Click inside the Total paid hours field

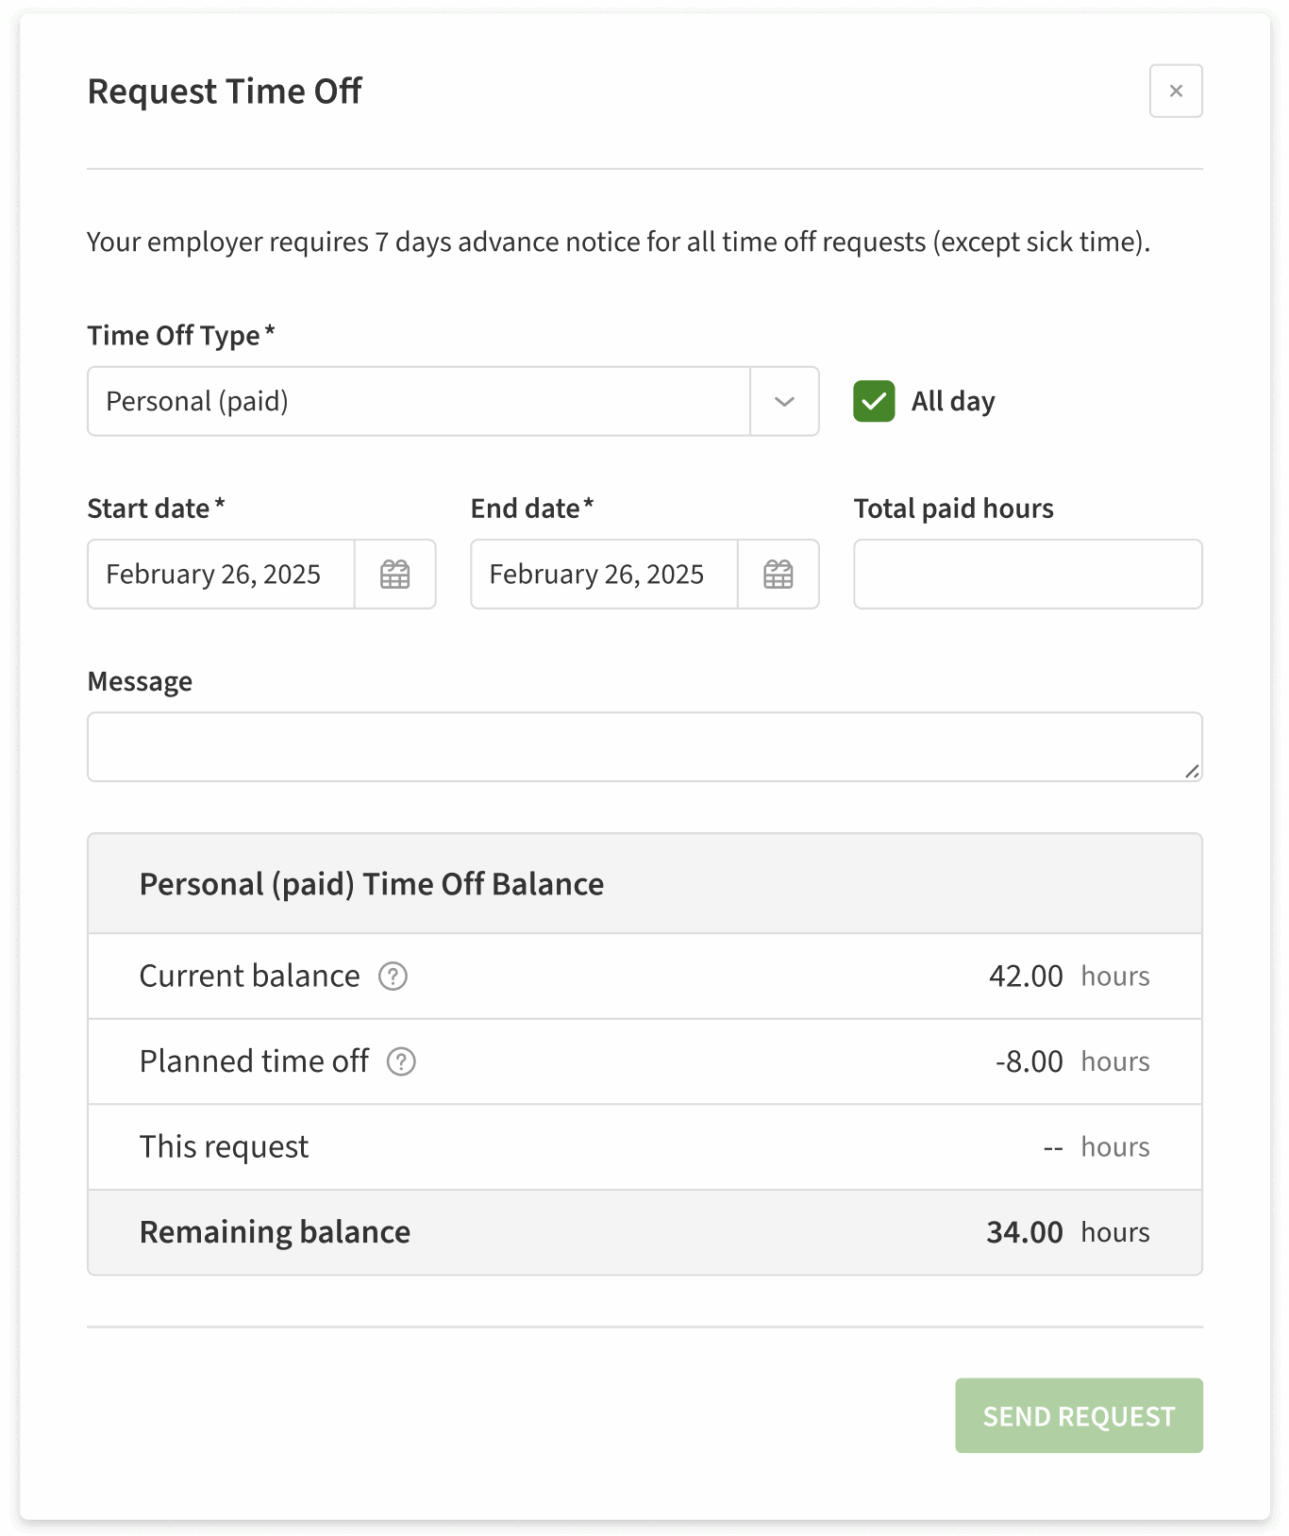(x=1027, y=574)
